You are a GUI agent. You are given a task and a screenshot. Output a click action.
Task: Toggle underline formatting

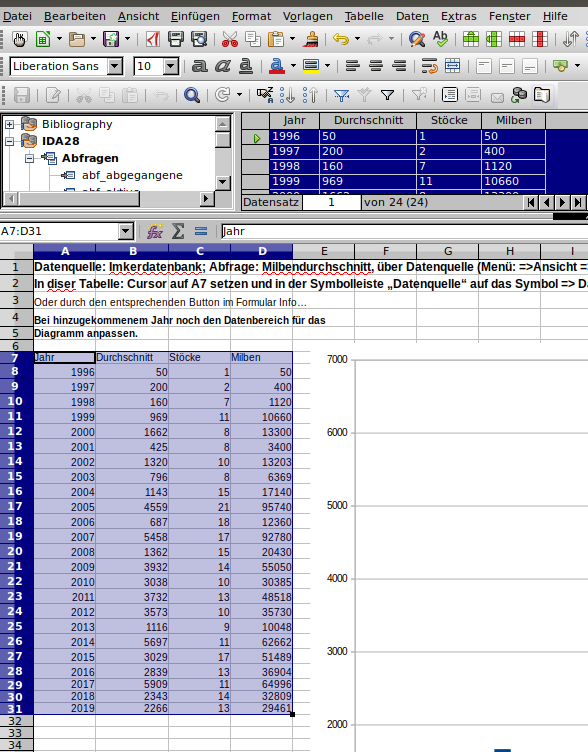[246, 66]
